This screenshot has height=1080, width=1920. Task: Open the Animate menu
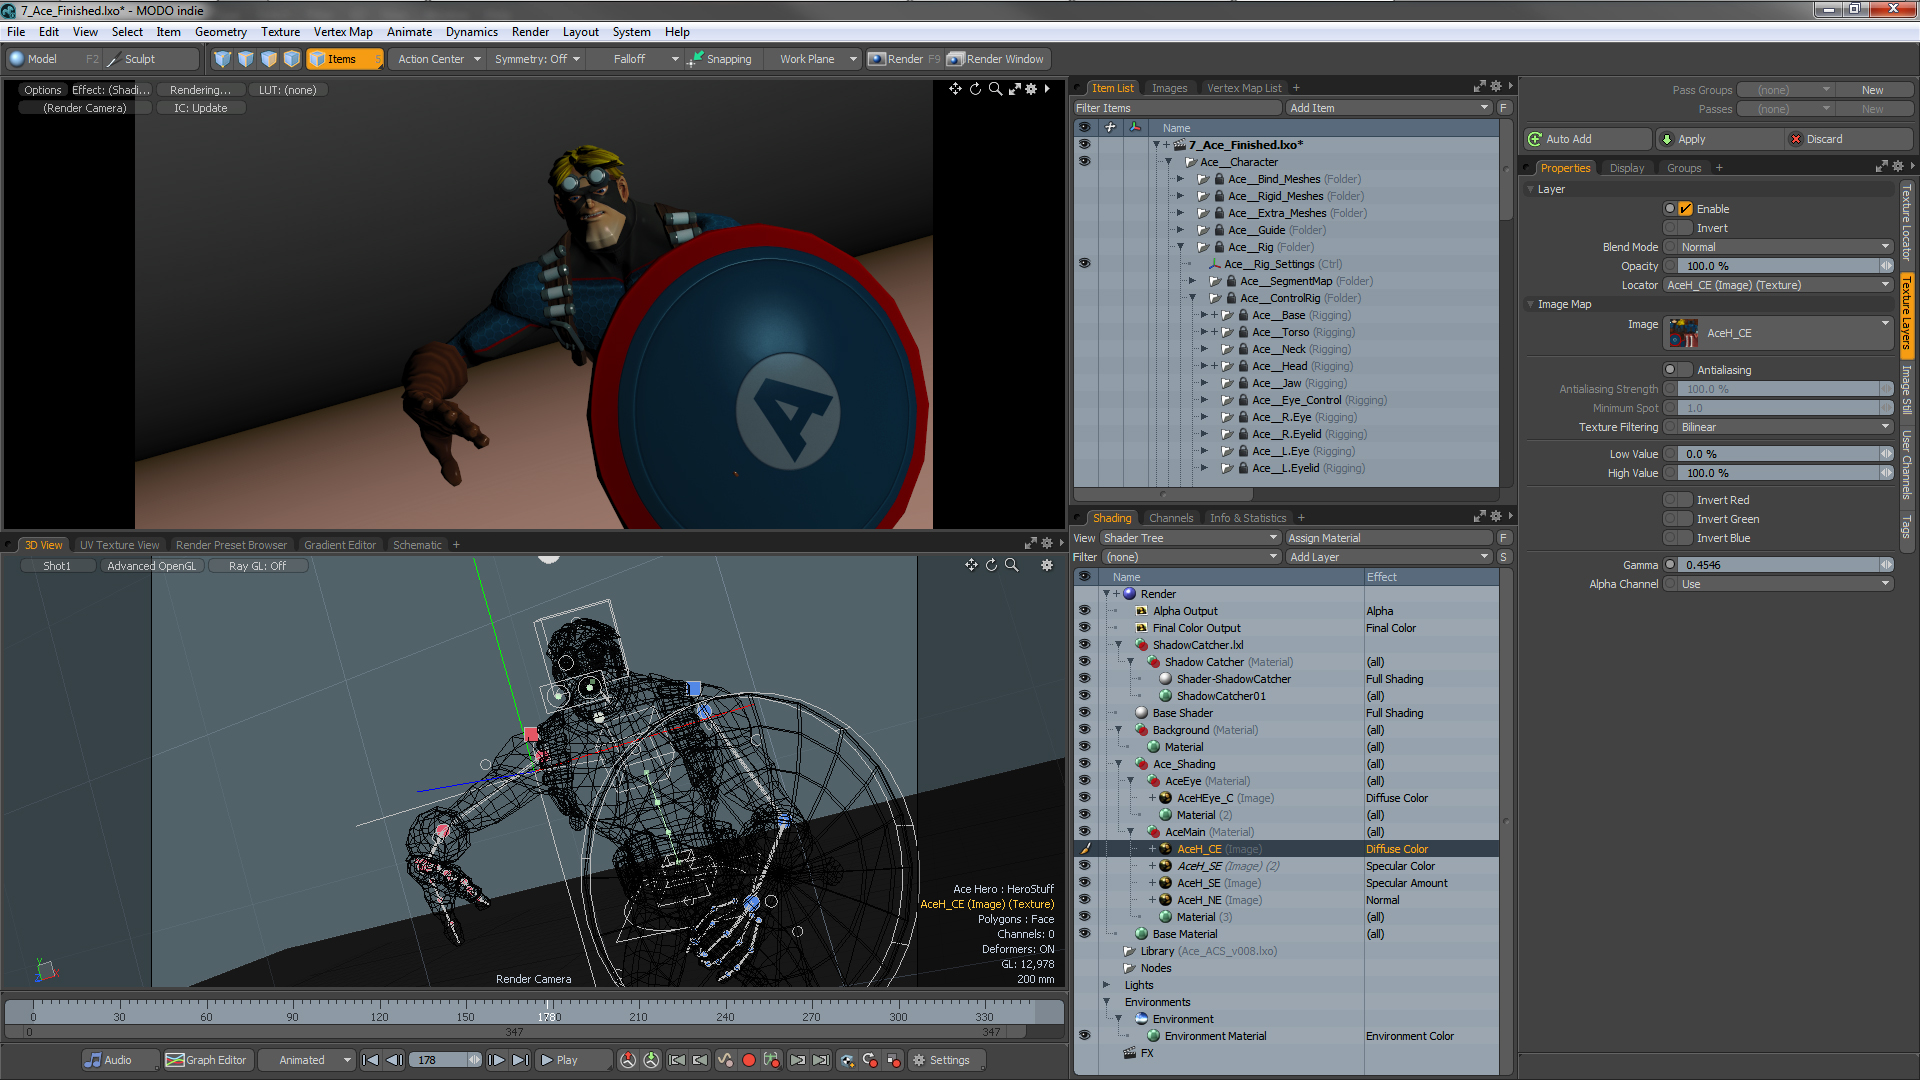click(x=409, y=31)
